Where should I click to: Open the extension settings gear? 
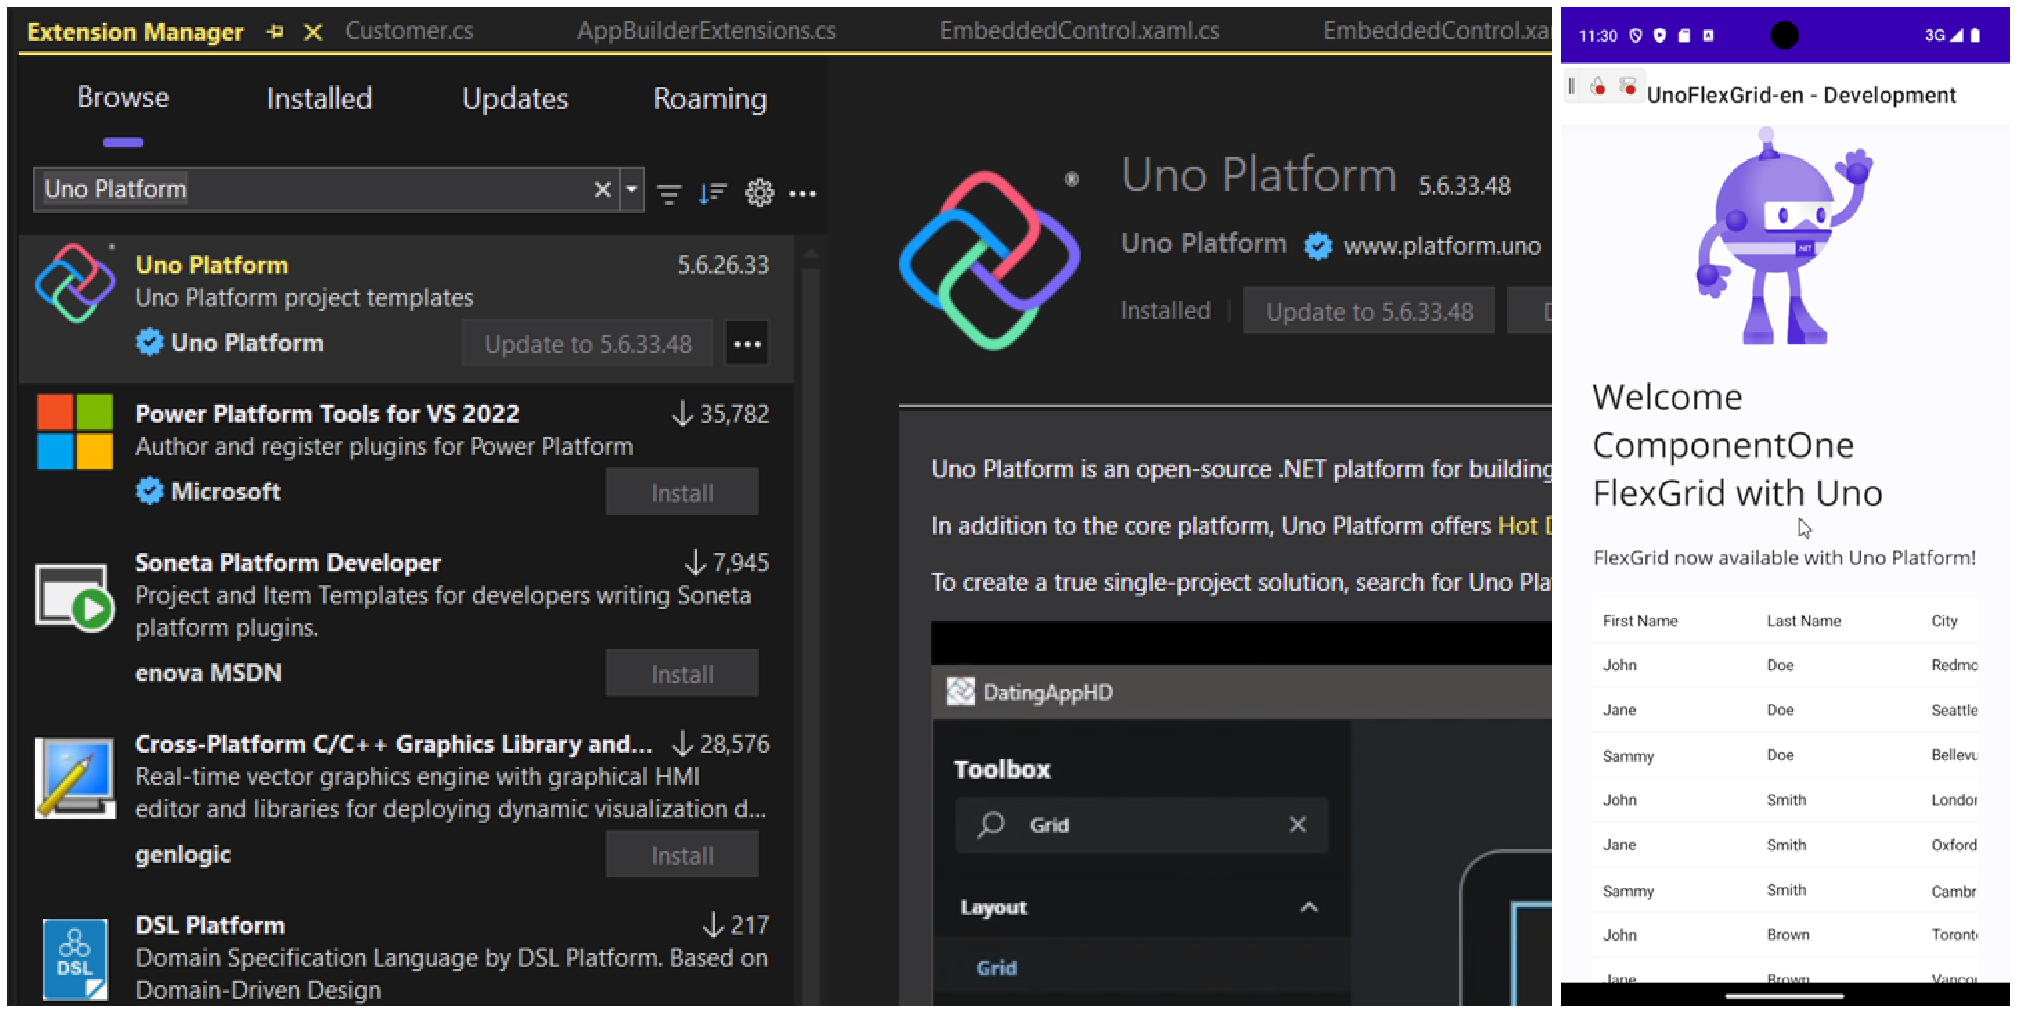click(759, 192)
